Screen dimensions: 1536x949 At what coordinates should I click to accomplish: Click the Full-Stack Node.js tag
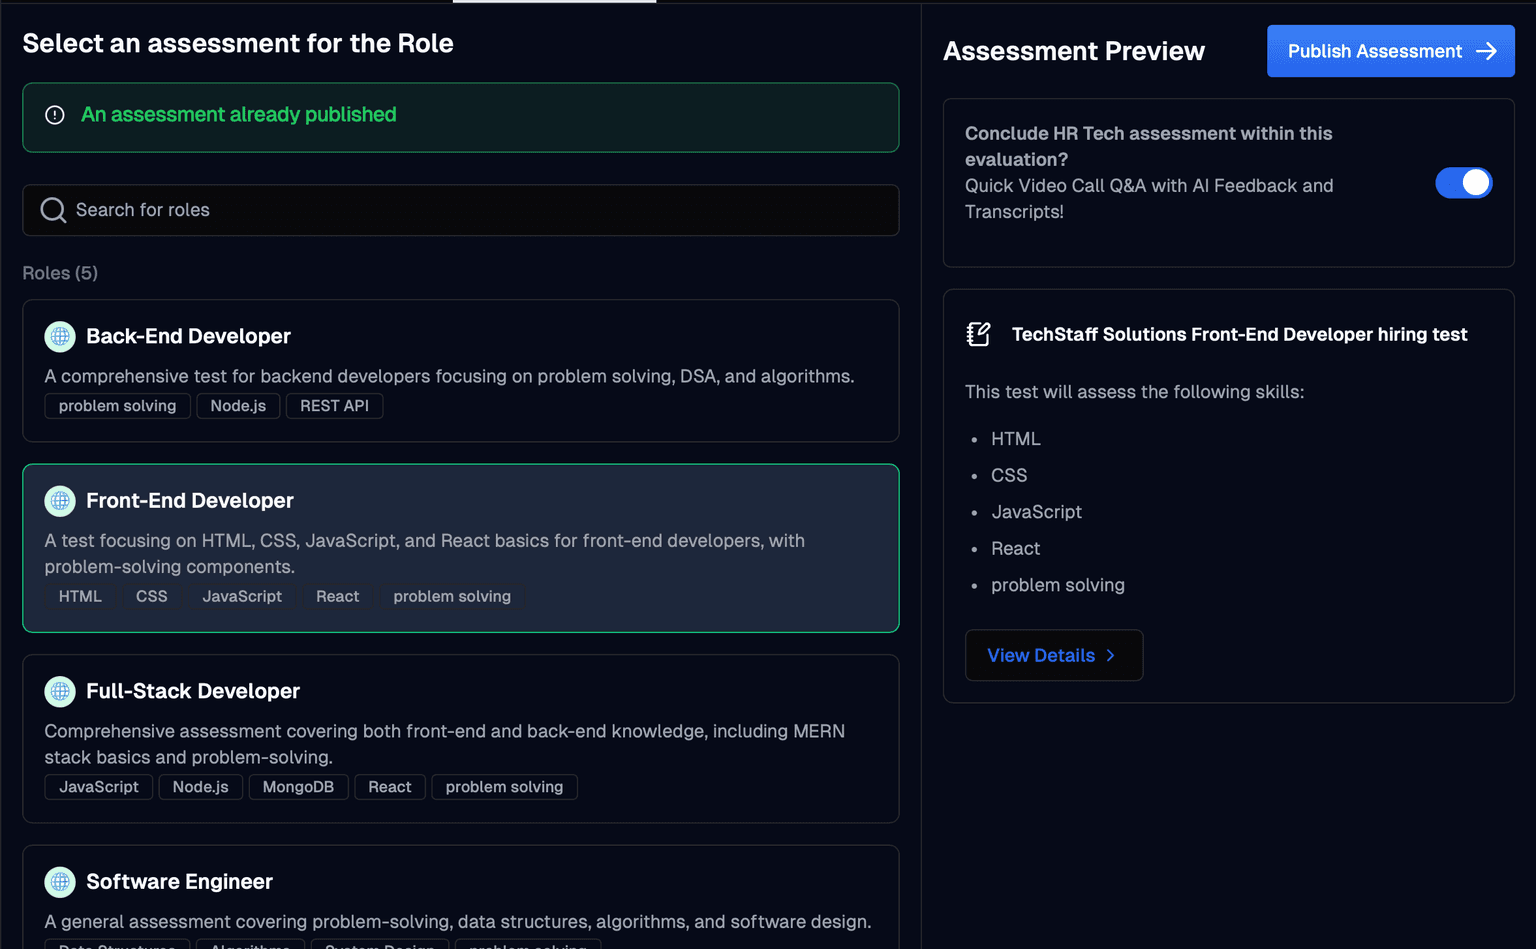pyautogui.click(x=200, y=787)
